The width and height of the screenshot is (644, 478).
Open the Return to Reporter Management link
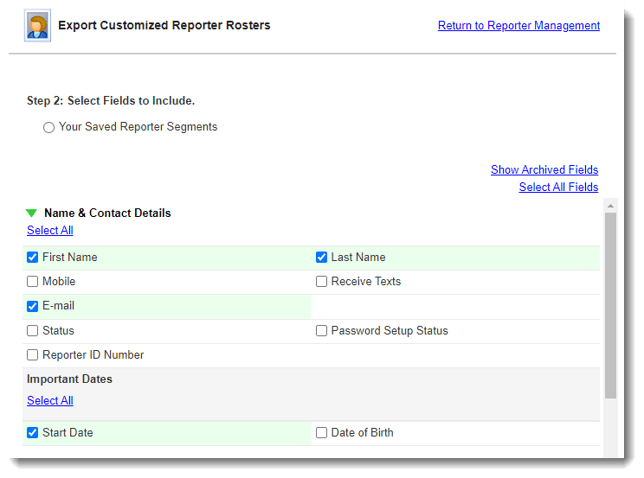518,25
